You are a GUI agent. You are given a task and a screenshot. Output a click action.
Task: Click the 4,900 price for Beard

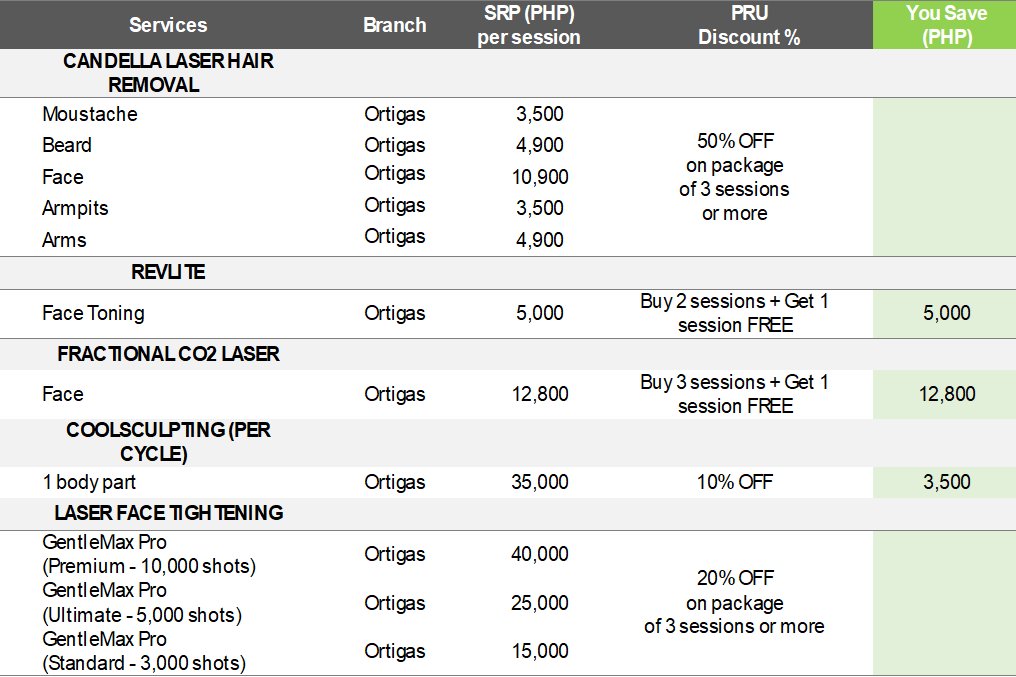pos(540,145)
